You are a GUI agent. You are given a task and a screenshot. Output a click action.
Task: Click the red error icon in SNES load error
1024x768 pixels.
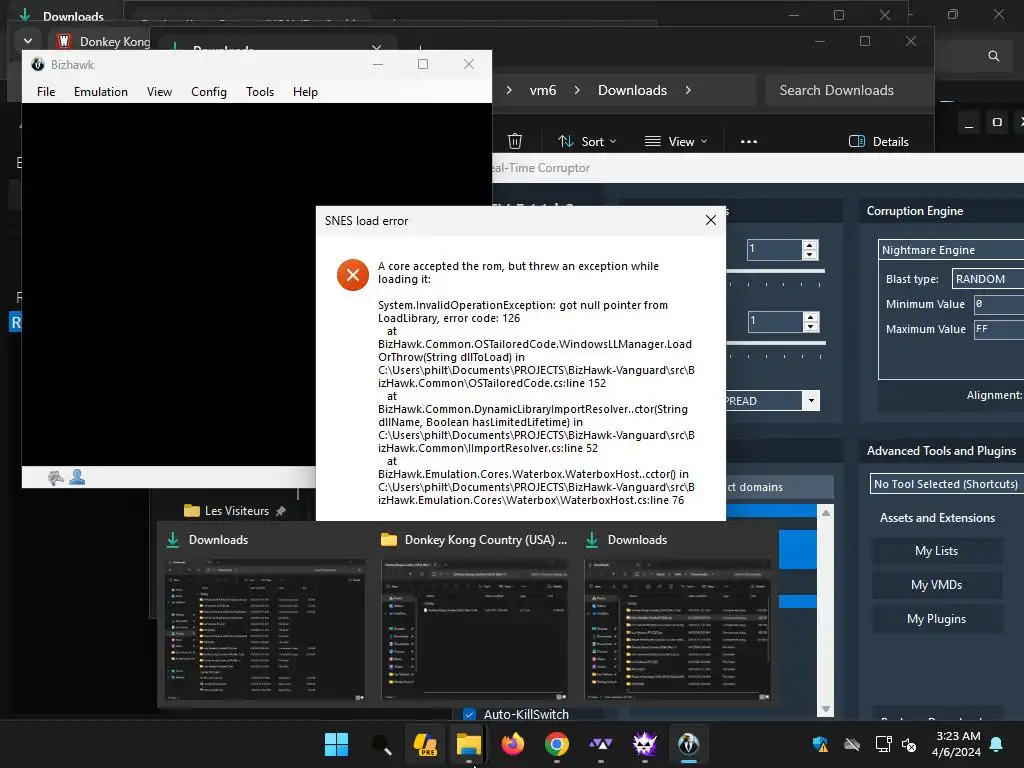click(x=353, y=275)
